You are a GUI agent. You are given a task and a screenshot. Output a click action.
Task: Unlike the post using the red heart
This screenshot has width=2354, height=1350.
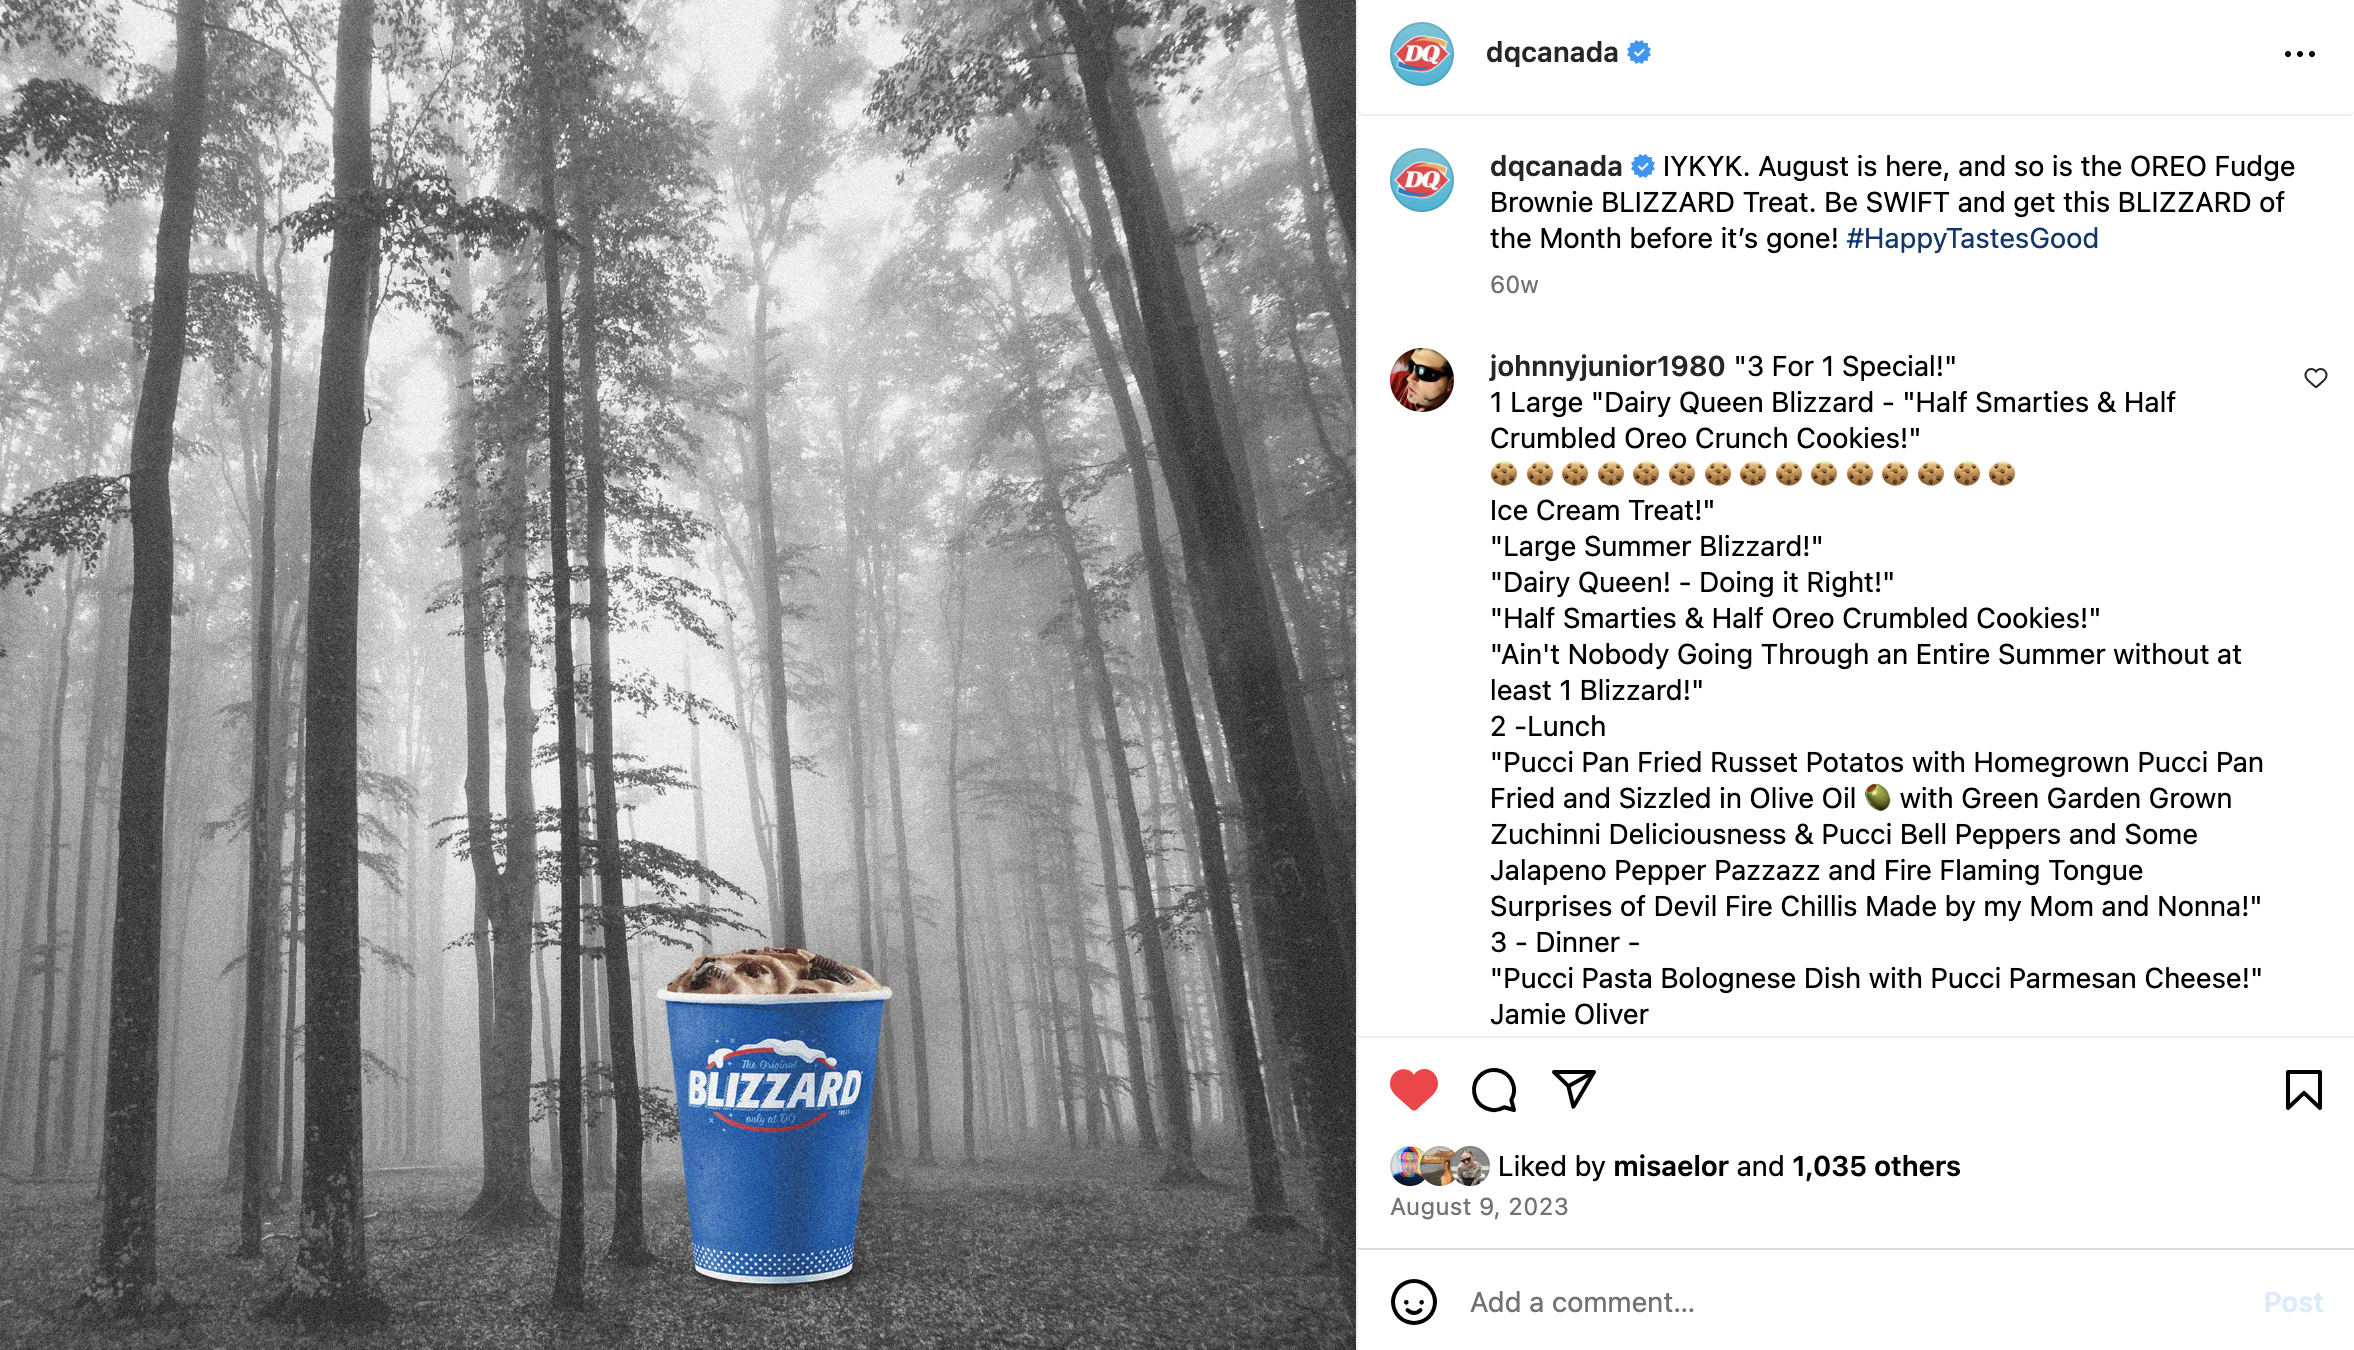[x=1413, y=1089]
